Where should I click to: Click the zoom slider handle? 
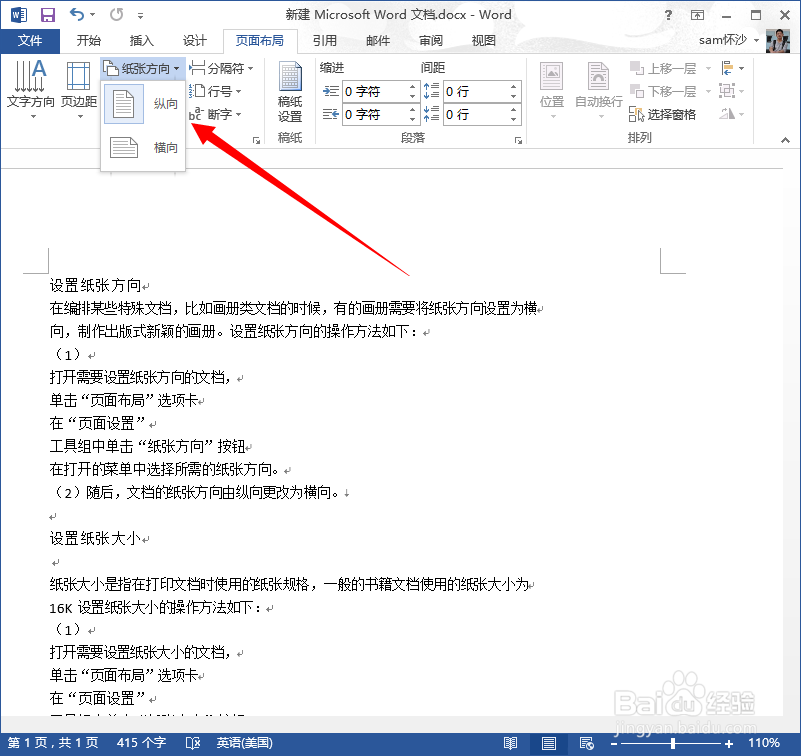coord(673,744)
